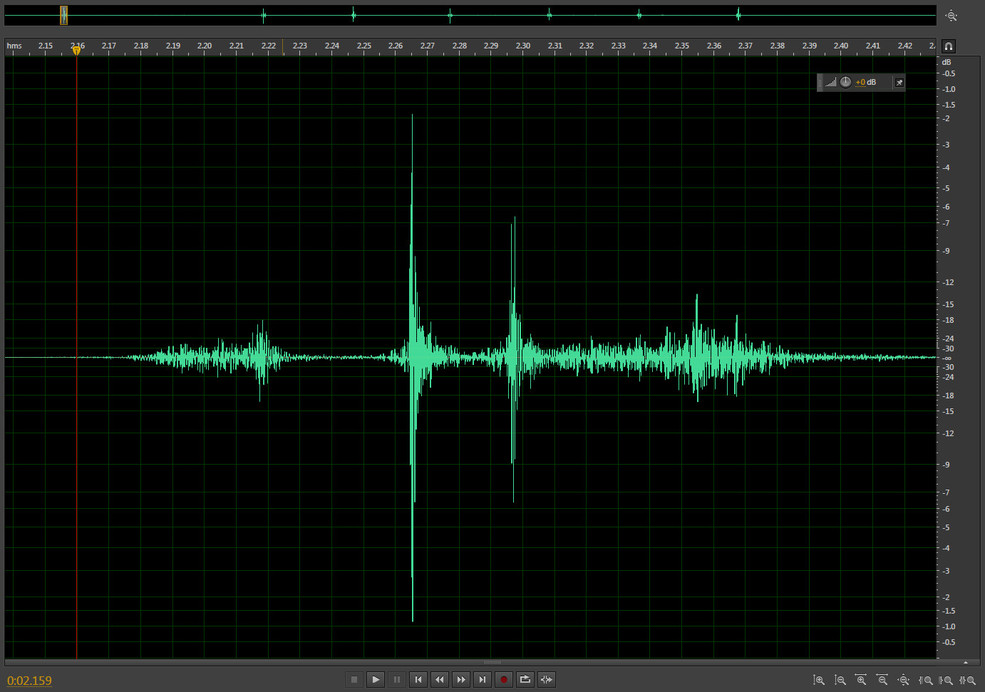Zoom in amplitude icon
This screenshot has height=692, width=985.
[x=819, y=680]
